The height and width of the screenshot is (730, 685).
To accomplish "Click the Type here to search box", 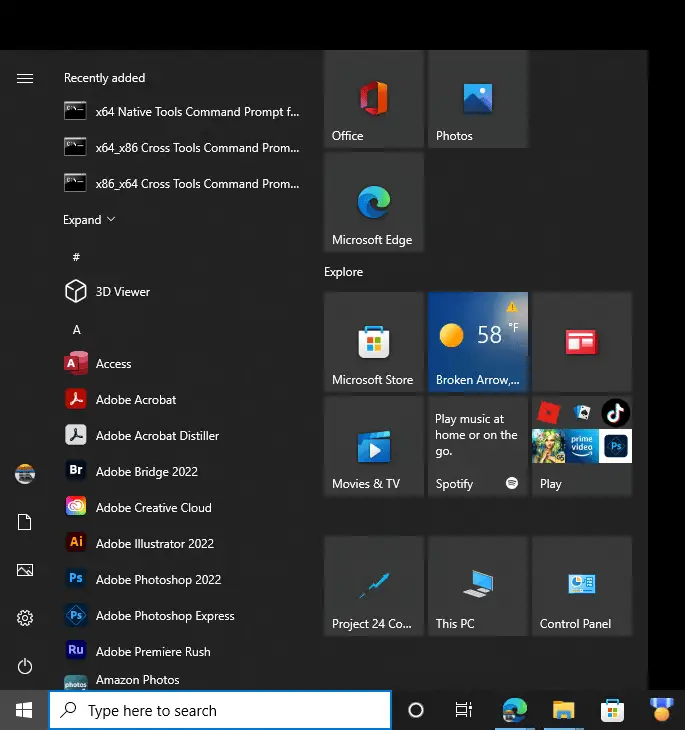I will tap(220, 710).
